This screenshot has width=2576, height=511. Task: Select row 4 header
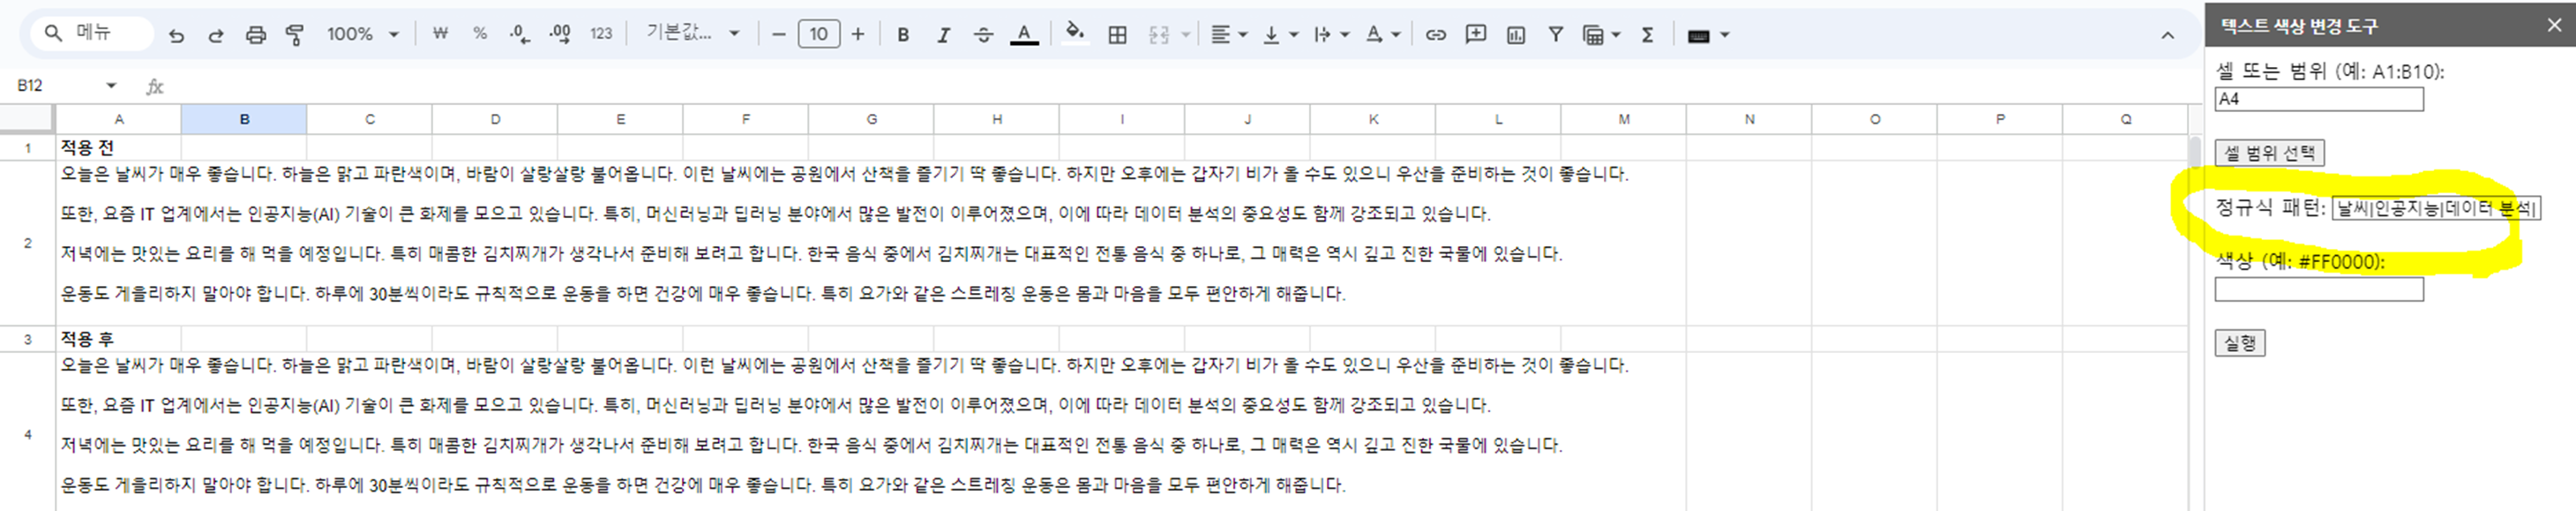point(27,434)
